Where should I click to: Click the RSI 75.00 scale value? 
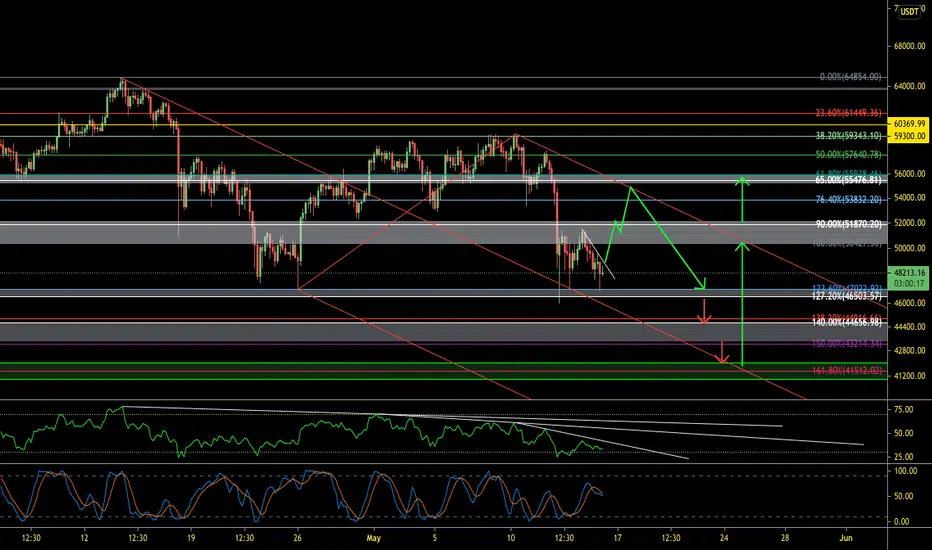(903, 410)
